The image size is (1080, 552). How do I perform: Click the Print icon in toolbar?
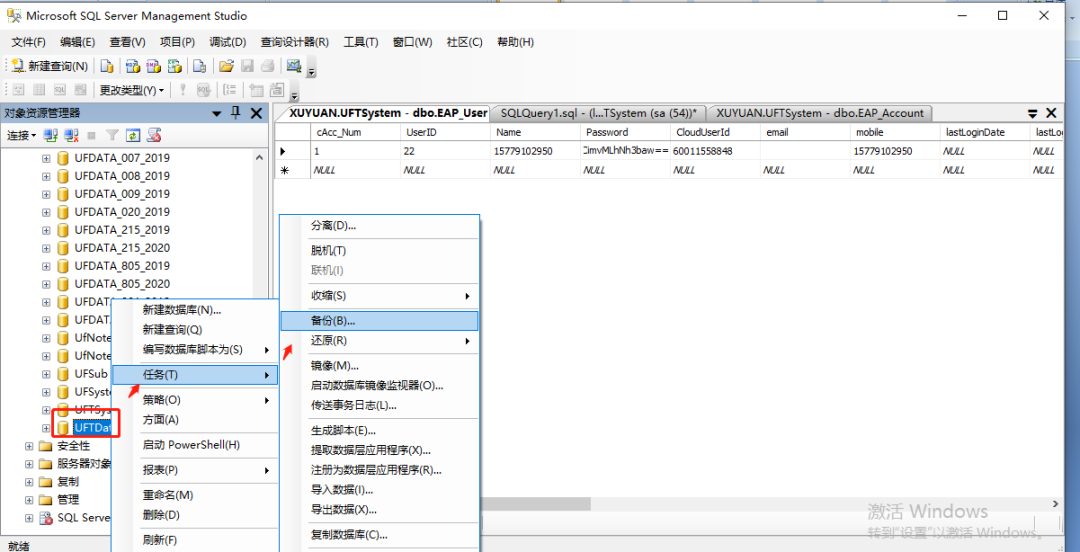[x=268, y=66]
